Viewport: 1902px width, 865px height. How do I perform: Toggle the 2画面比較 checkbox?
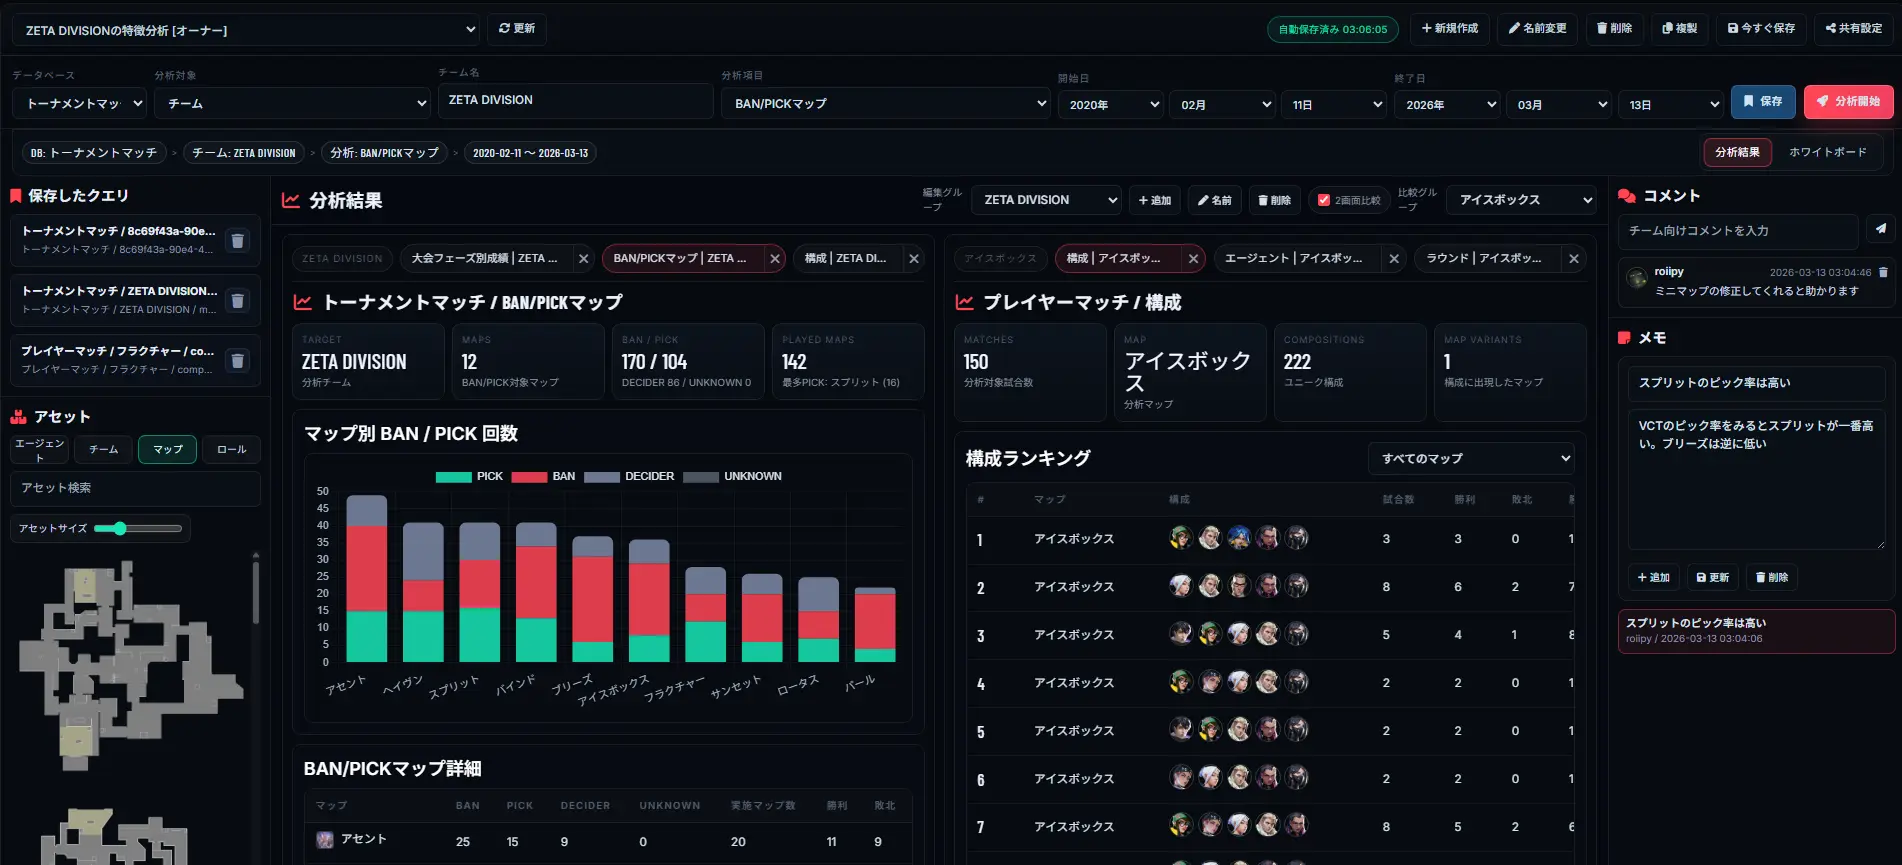tap(1324, 200)
